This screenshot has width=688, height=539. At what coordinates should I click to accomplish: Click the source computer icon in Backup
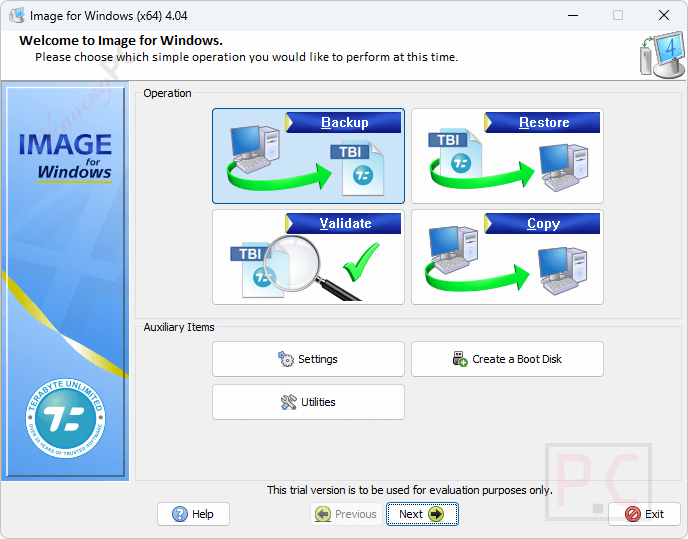click(x=254, y=149)
